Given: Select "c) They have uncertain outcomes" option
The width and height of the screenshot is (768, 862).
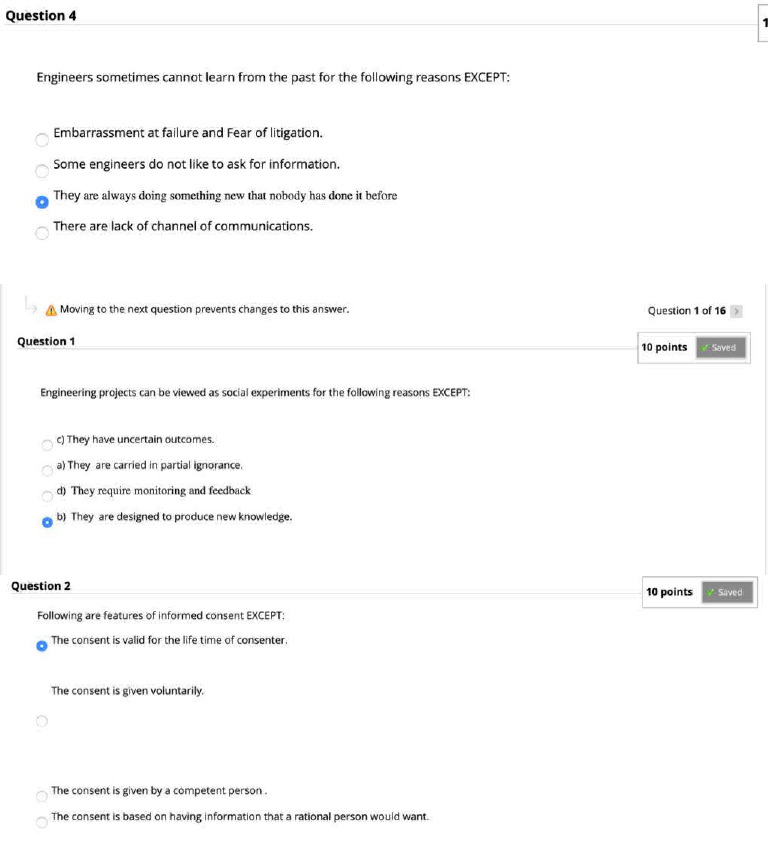Looking at the screenshot, I should click(47, 445).
